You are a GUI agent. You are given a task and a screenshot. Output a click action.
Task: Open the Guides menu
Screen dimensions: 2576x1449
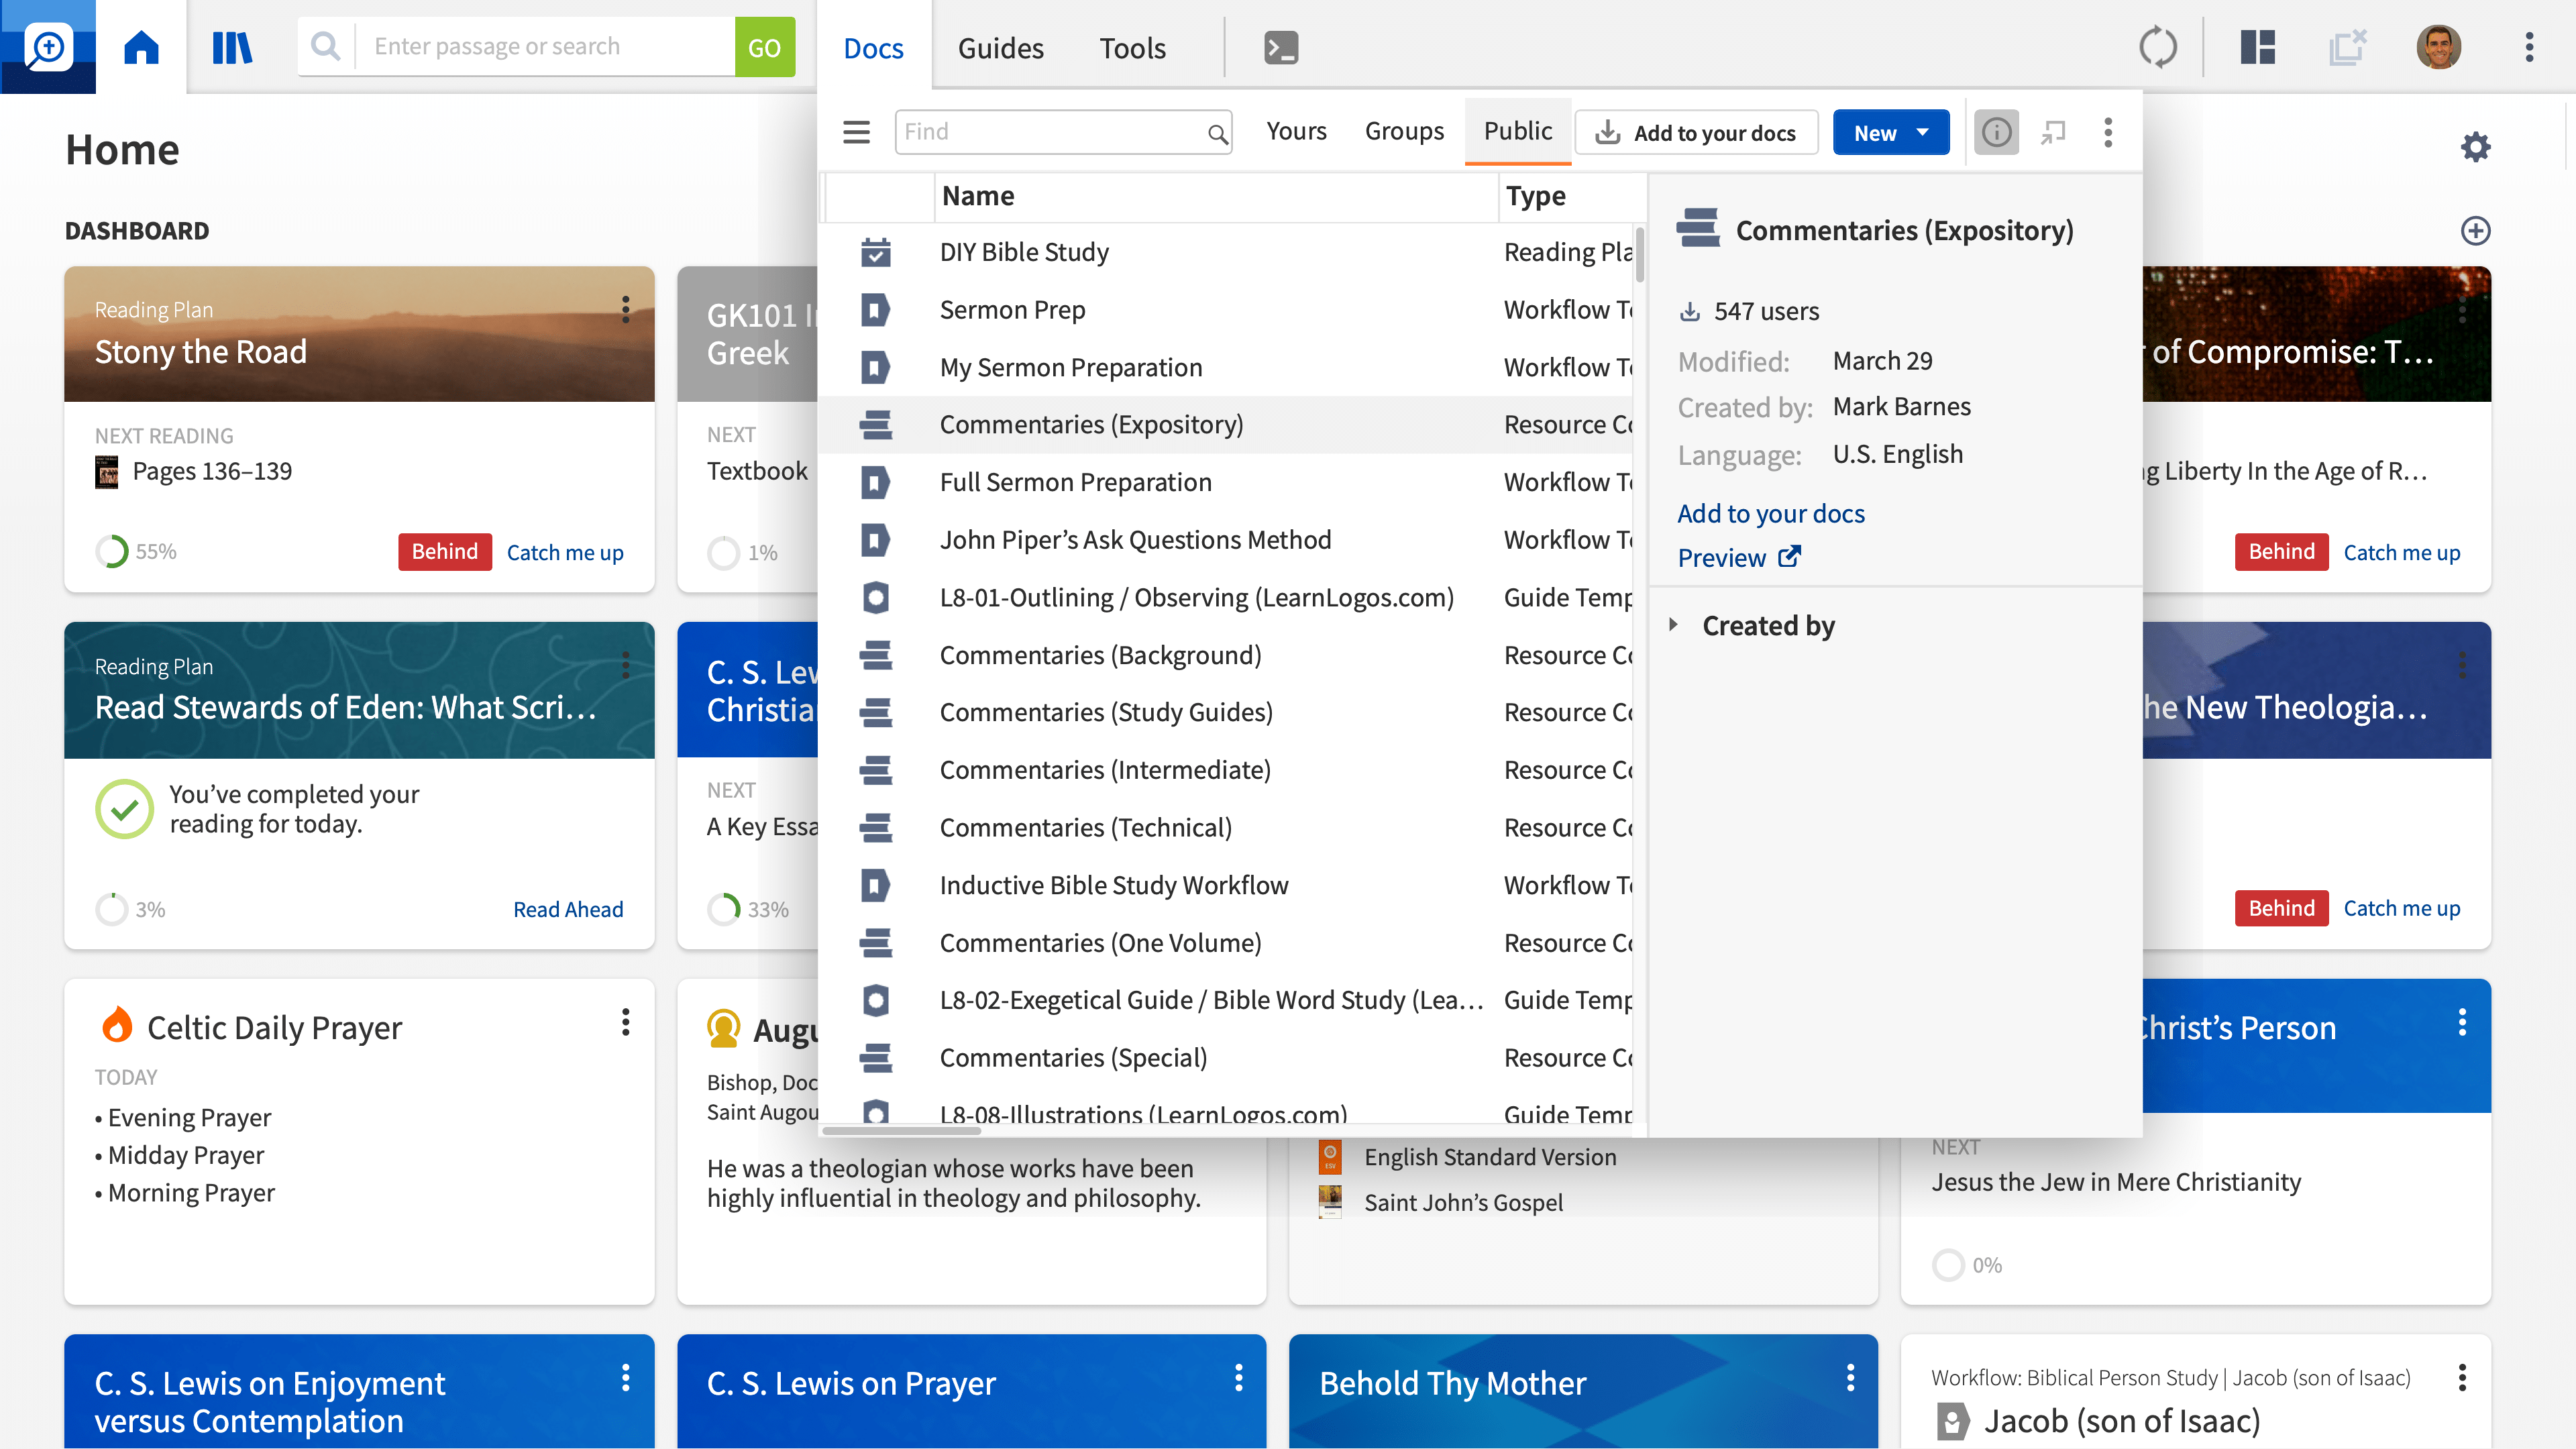click(1000, 47)
